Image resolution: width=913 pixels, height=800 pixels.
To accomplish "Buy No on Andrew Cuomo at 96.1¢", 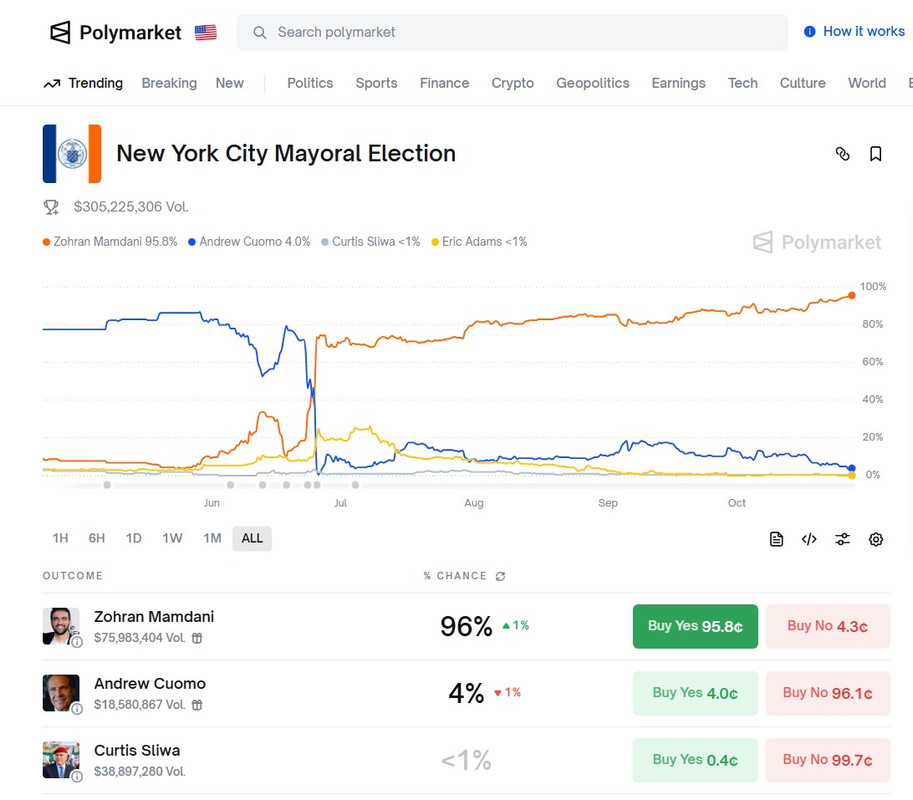I will point(827,693).
